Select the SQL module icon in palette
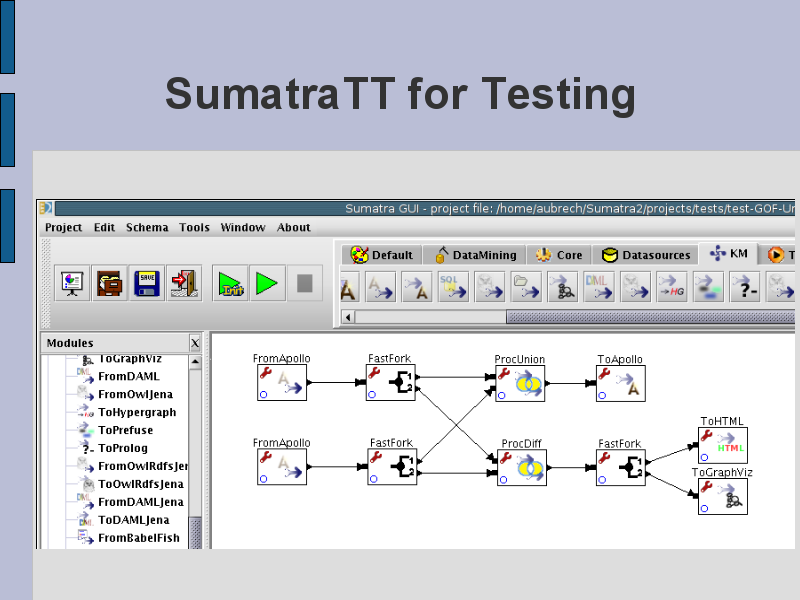 click(x=453, y=287)
